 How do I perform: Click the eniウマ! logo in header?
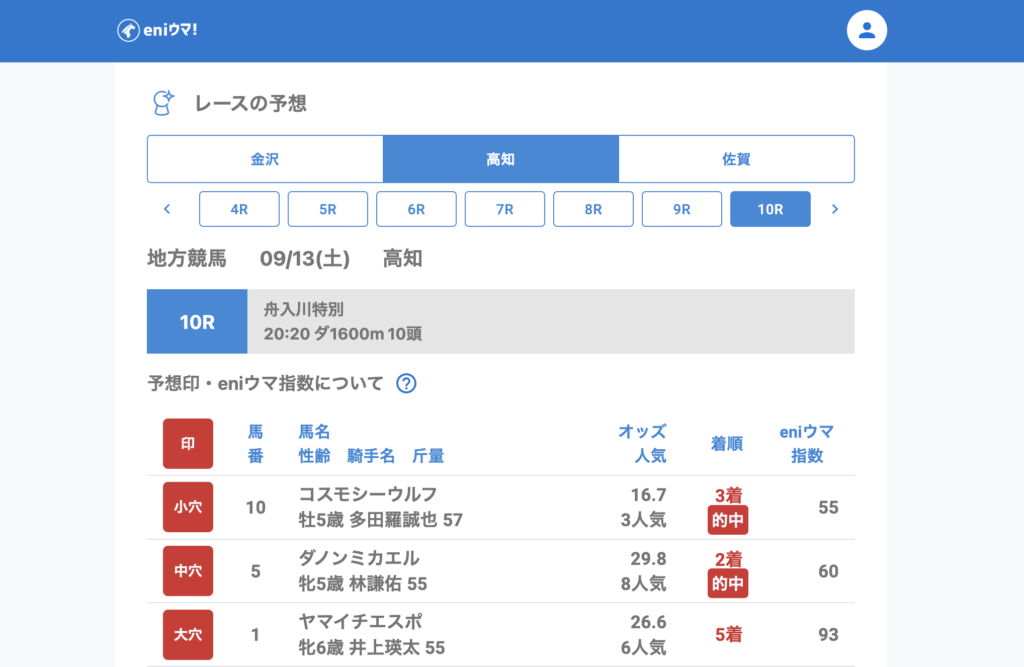coord(157,30)
